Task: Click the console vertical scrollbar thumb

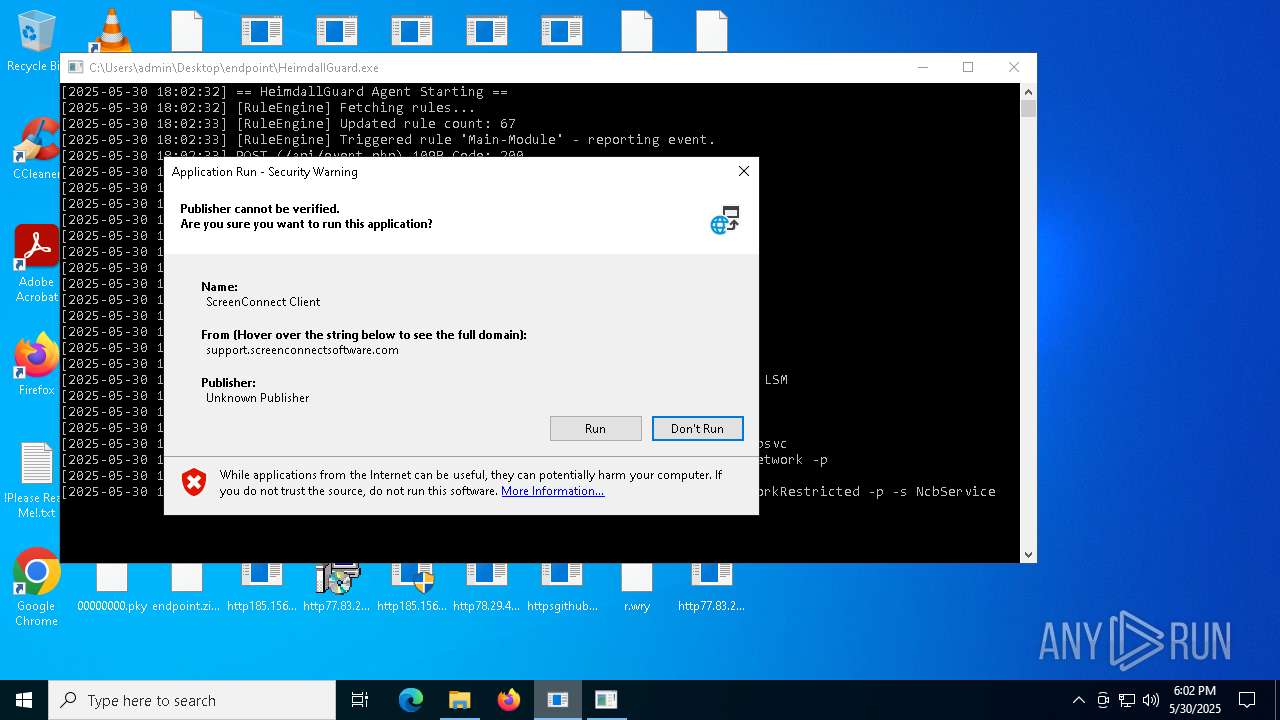Action: 1028,109
